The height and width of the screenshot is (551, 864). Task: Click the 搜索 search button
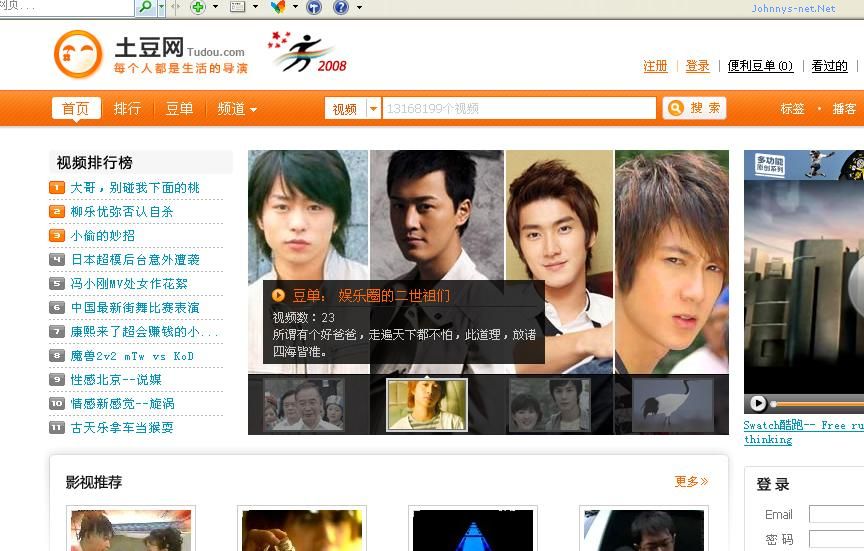click(694, 108)
